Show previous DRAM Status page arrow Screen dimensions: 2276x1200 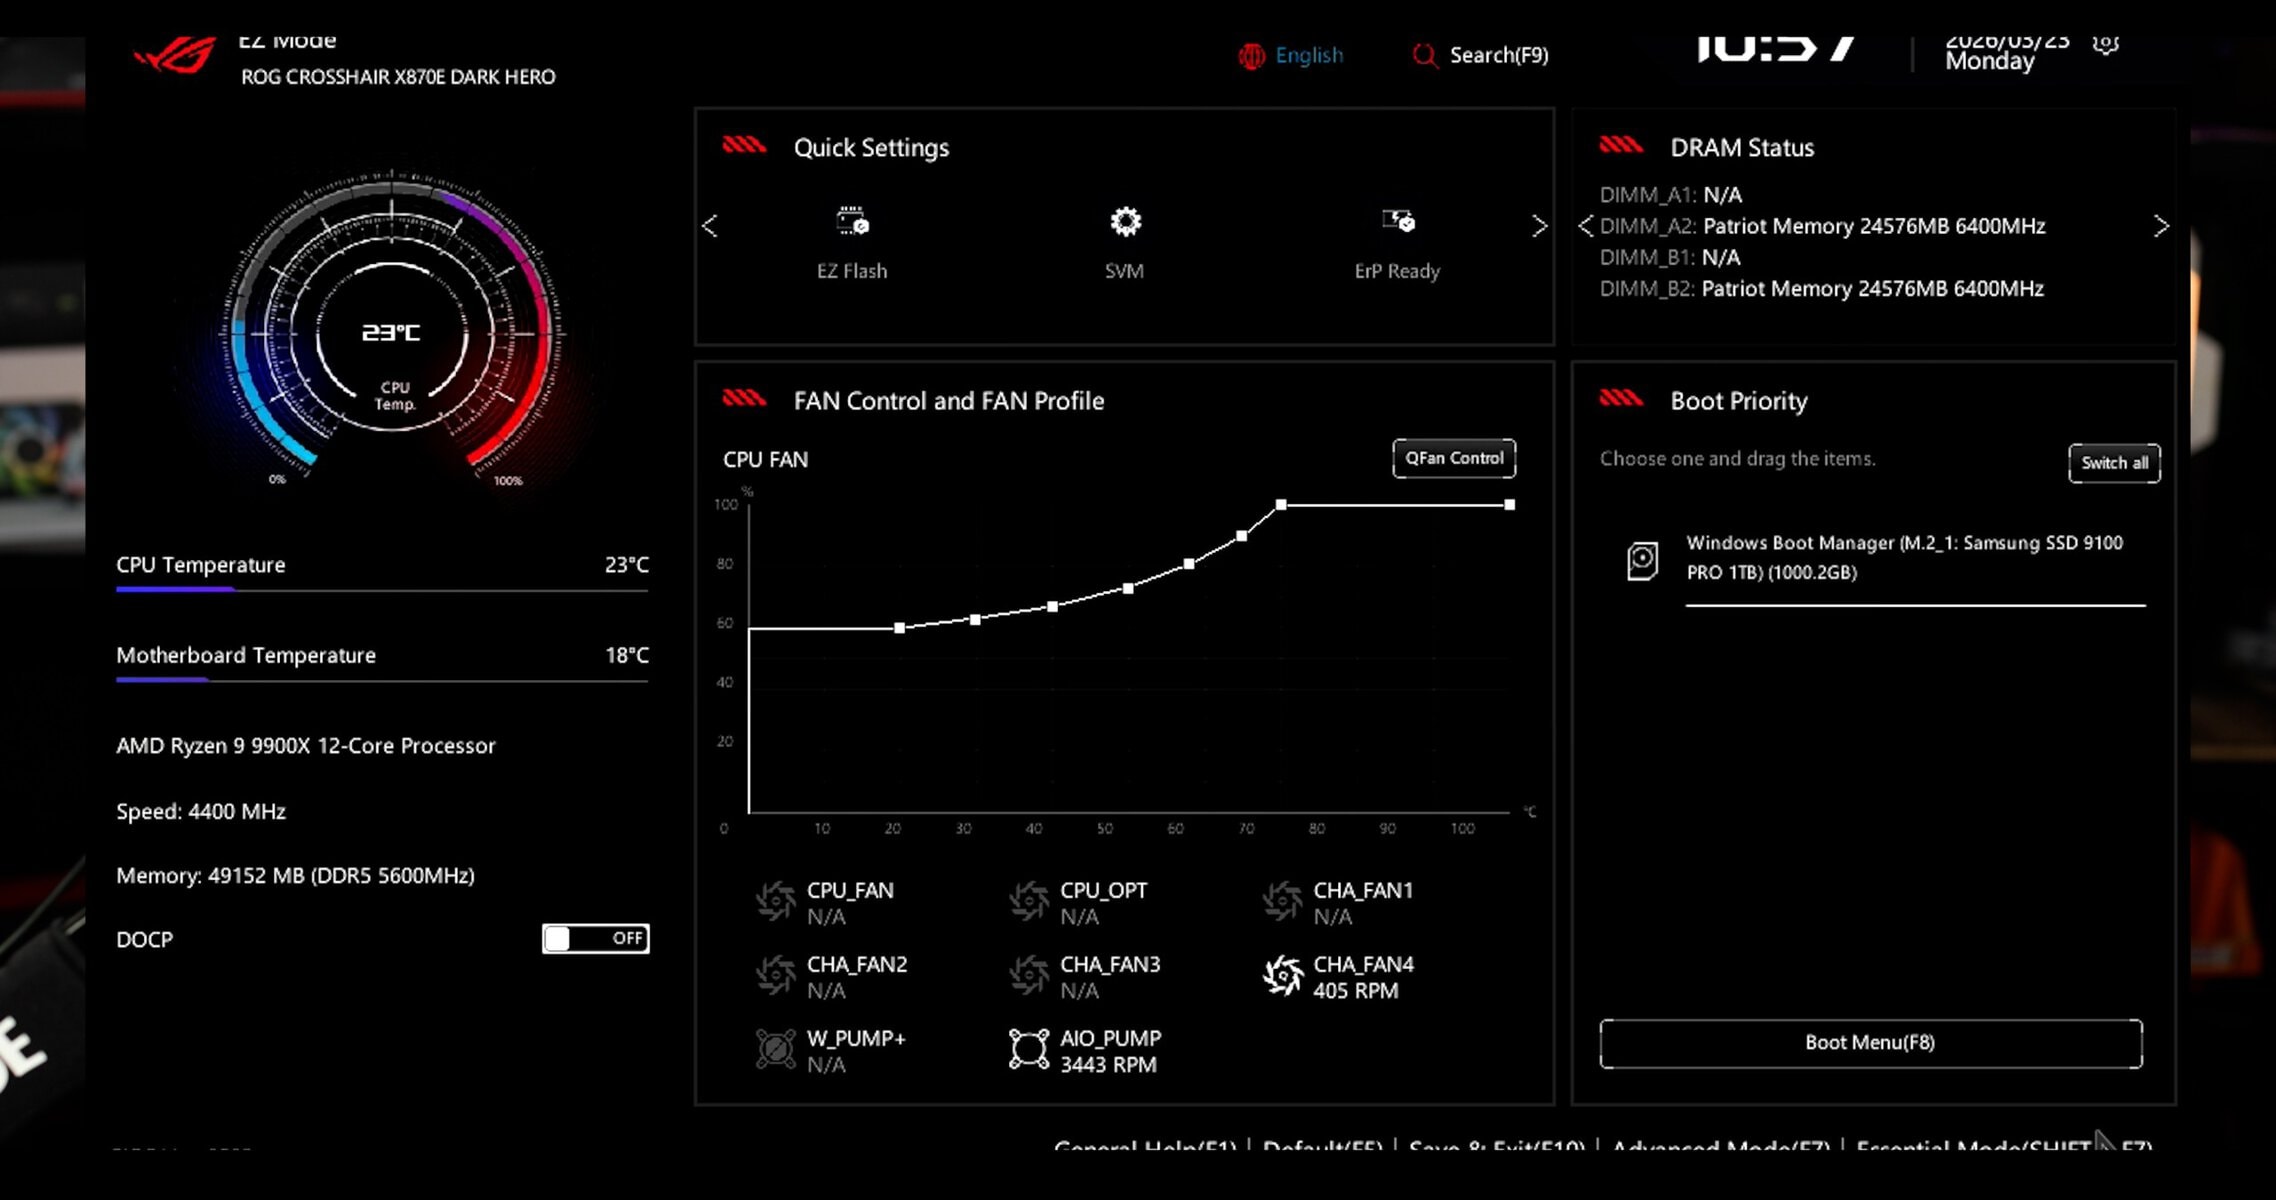[1585, 226]
